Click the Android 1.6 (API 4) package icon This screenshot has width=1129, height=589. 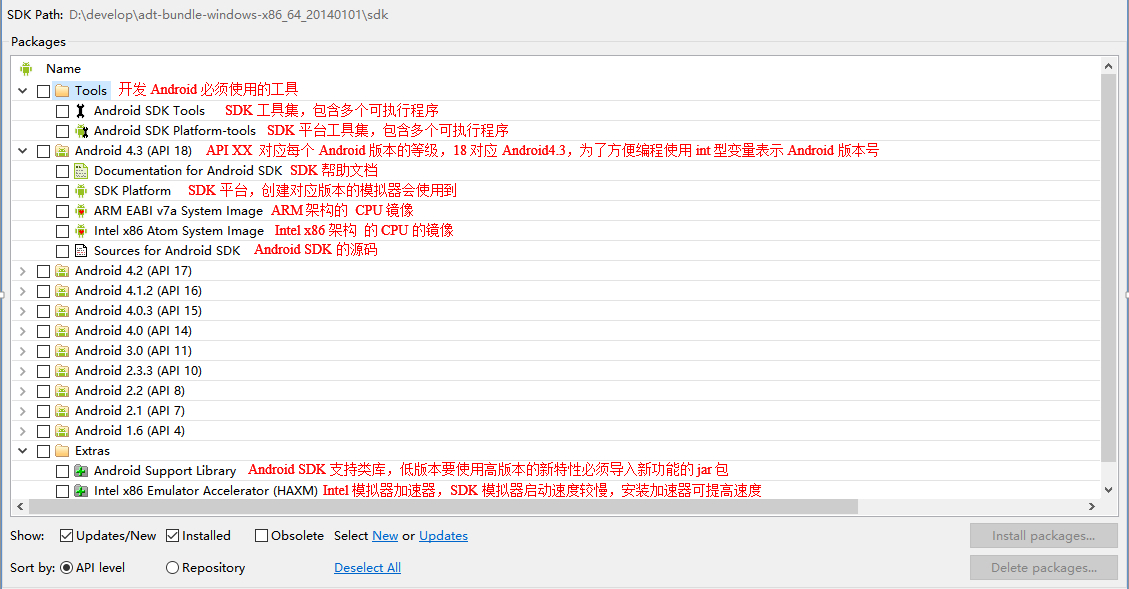click(x=62, y=431)
